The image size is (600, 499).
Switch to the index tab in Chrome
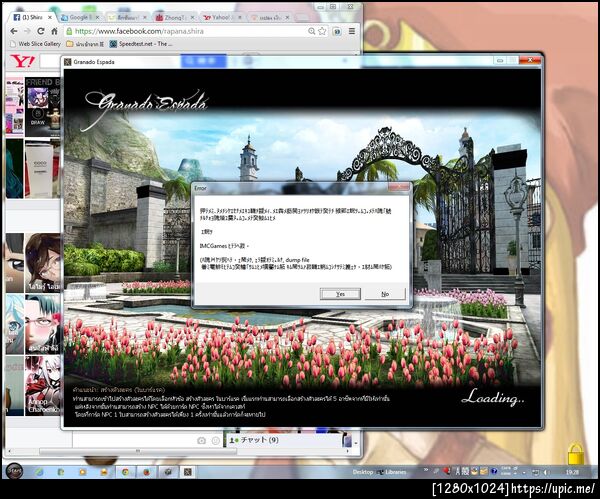(x=268, y=18)
